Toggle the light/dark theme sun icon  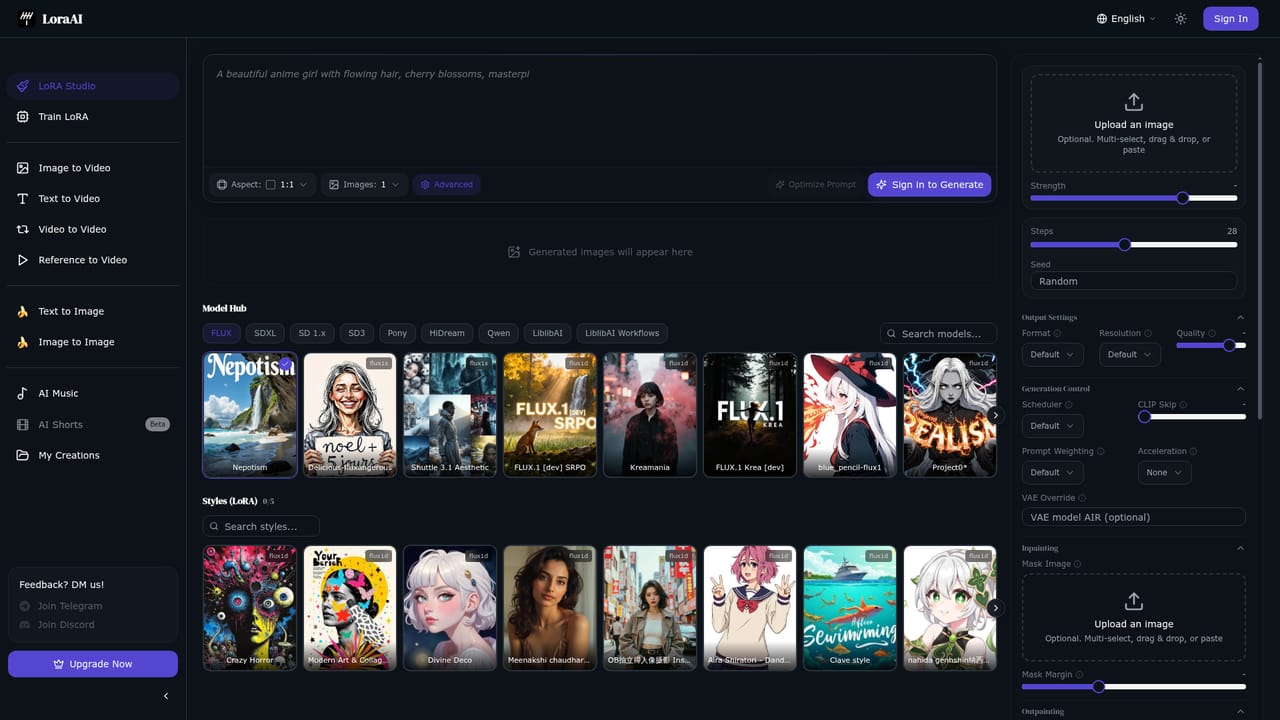(x=1180, y=18)
